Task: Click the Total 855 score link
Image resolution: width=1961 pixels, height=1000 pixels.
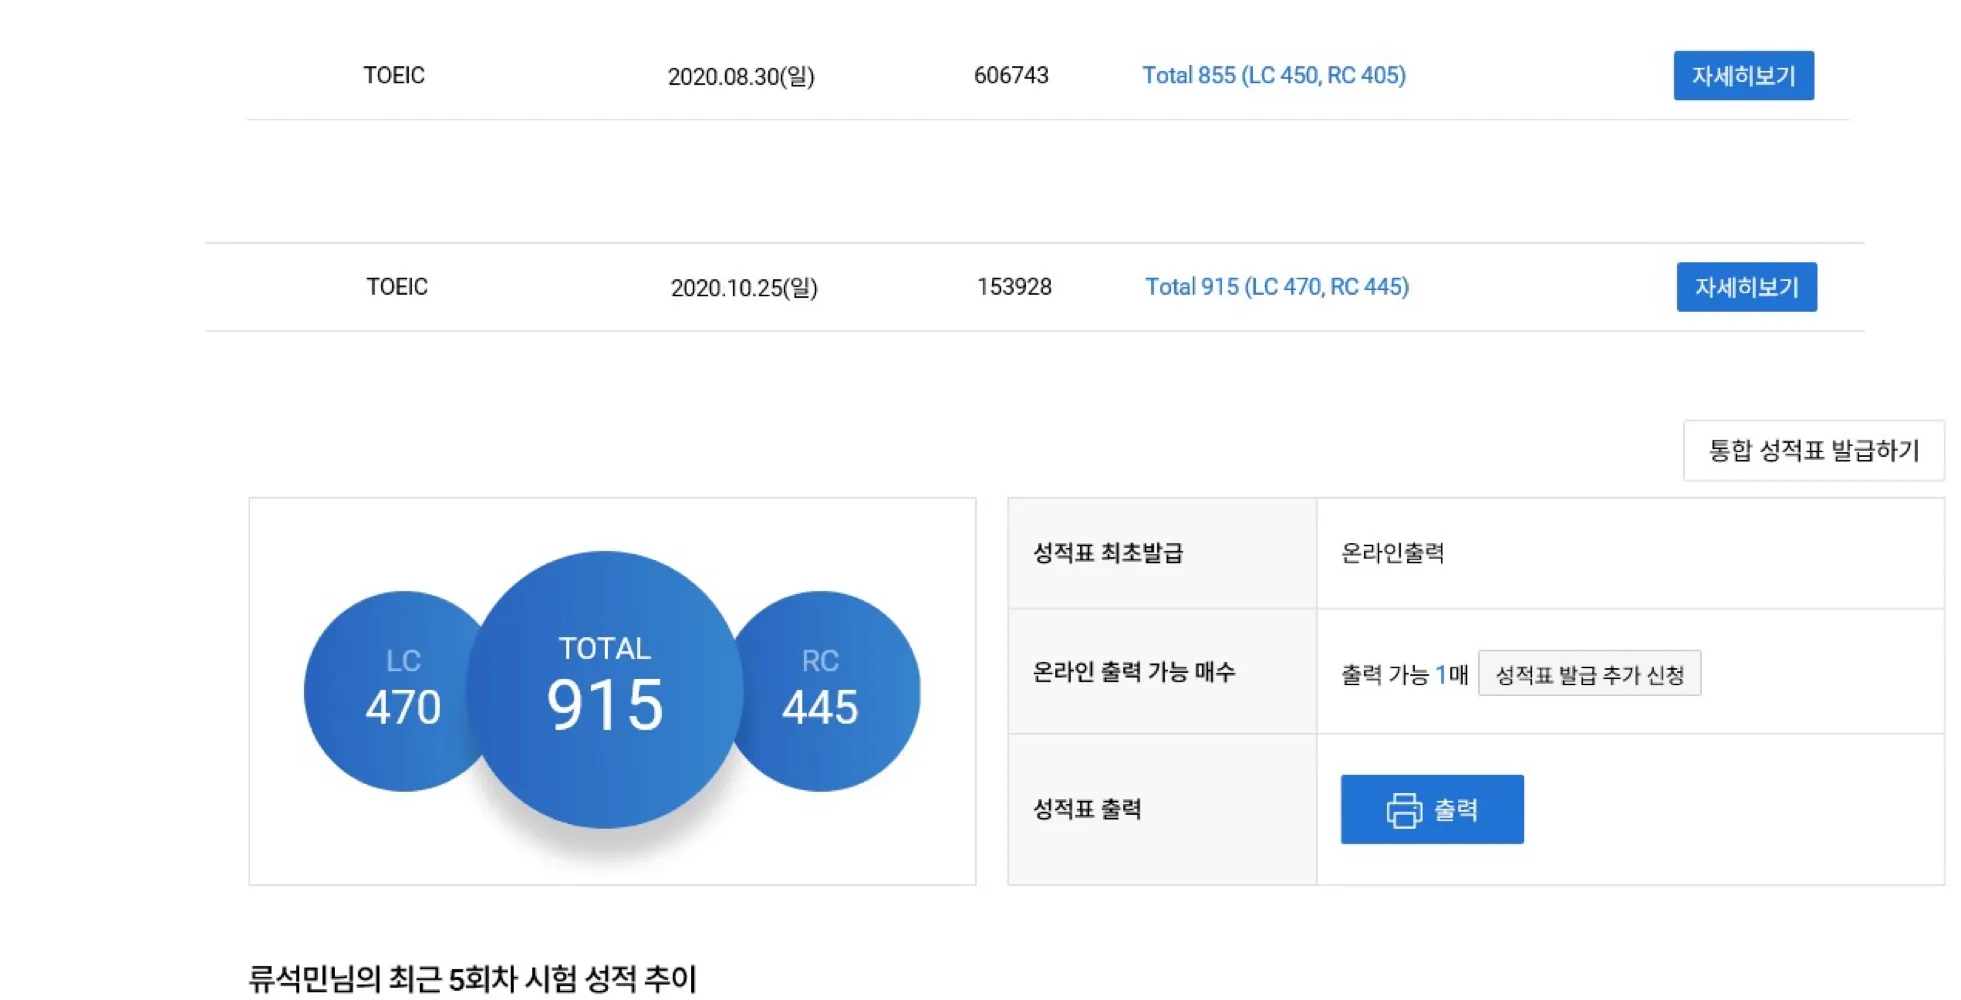Action: (1273, 75)
